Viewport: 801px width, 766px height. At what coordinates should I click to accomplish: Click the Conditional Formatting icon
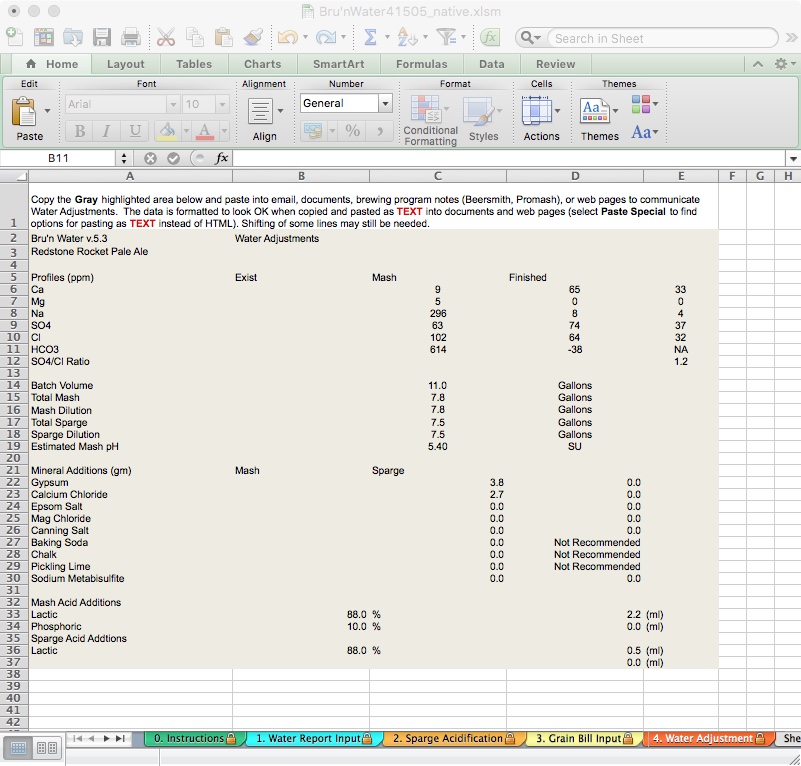(429, 112)
